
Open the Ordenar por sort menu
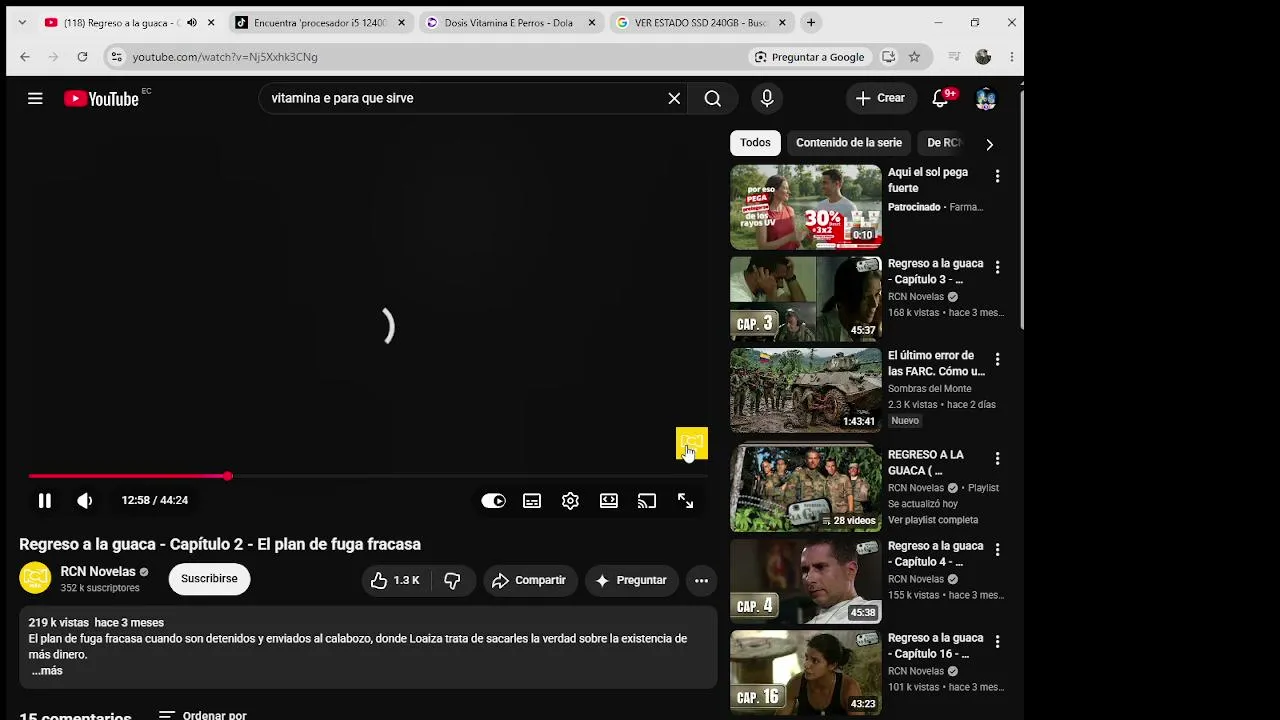tap(202, 716)
